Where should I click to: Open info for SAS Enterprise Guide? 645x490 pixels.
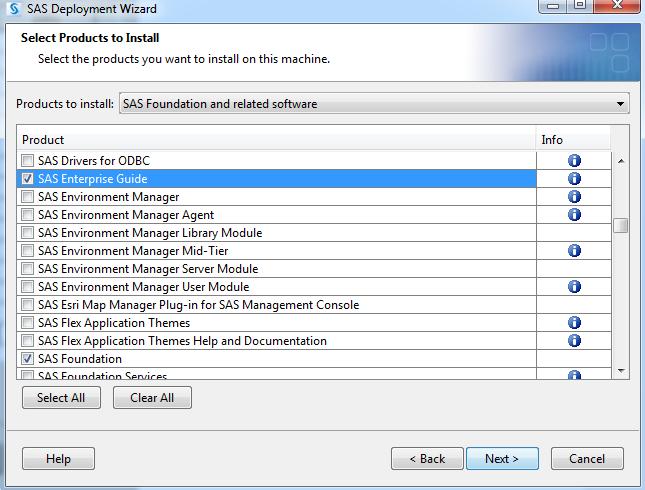[x=574, y=179]
